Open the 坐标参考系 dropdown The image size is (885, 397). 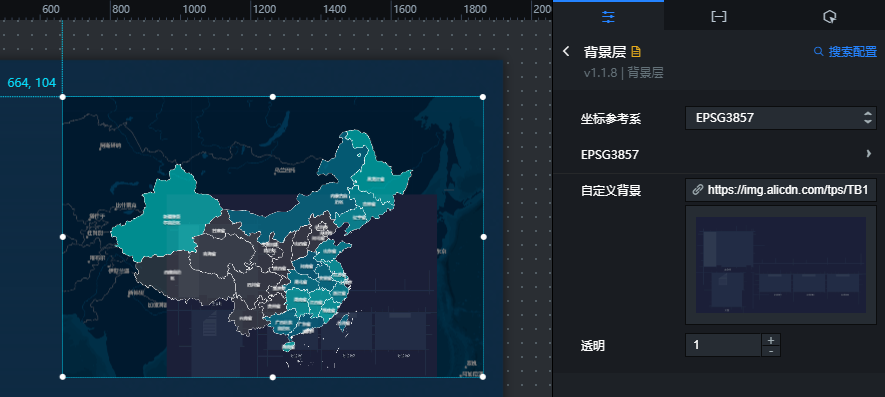[x=781, y=118]
